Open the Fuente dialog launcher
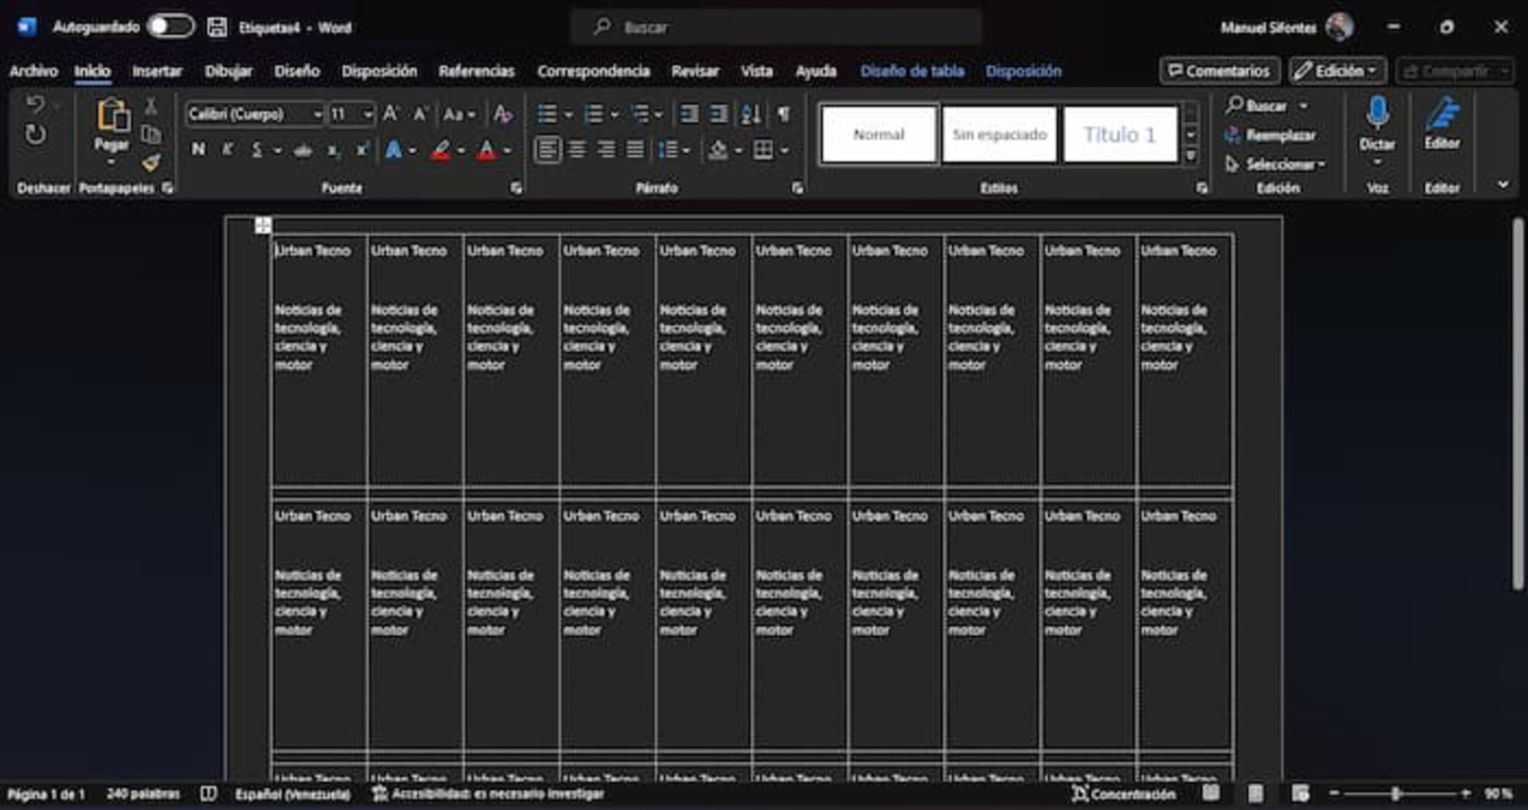 point(516,188)
